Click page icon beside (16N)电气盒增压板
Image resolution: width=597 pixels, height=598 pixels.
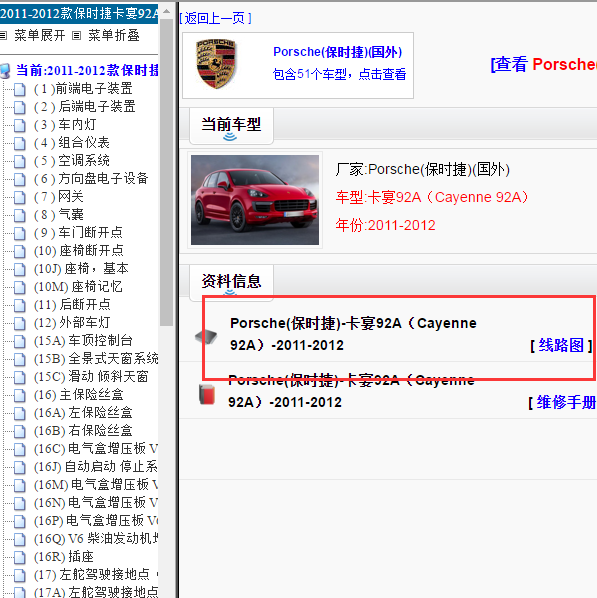[19, 503]
